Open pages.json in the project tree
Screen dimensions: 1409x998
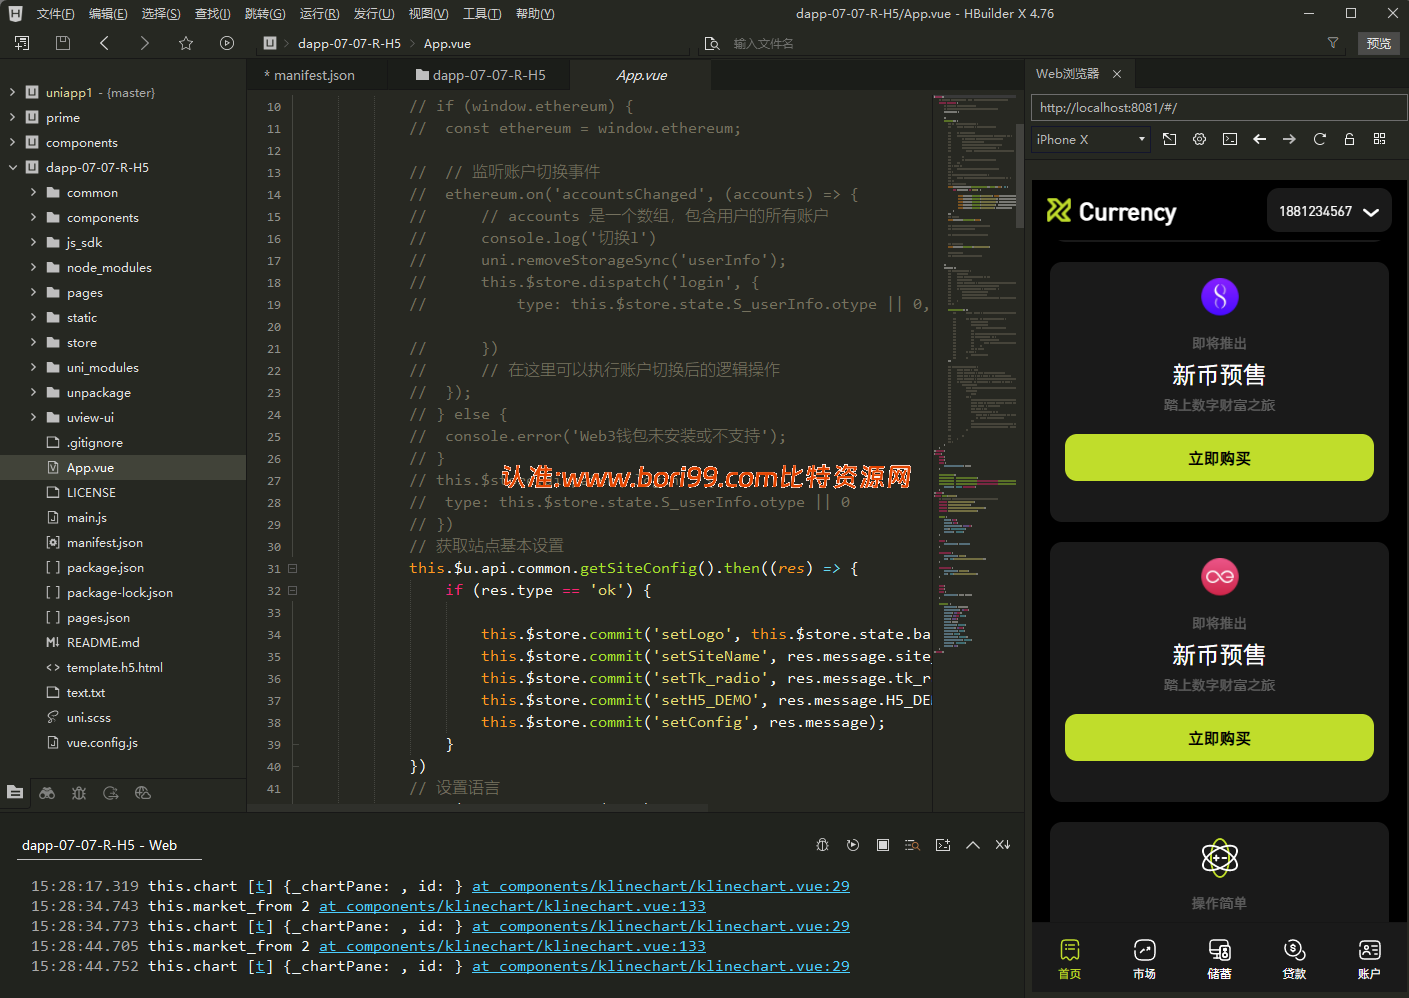click(x=98, y=617)
